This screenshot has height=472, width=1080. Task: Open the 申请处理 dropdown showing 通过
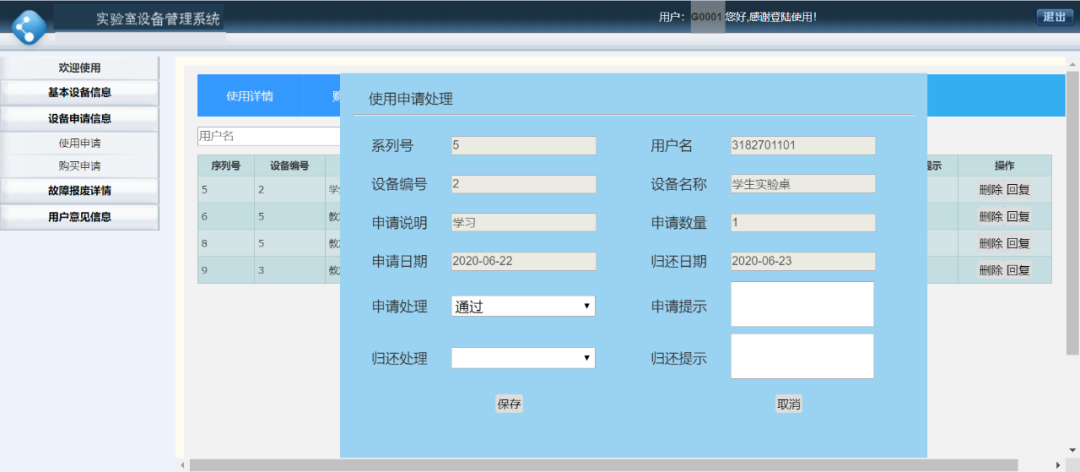pyautogui.click(x=523, y=307)
